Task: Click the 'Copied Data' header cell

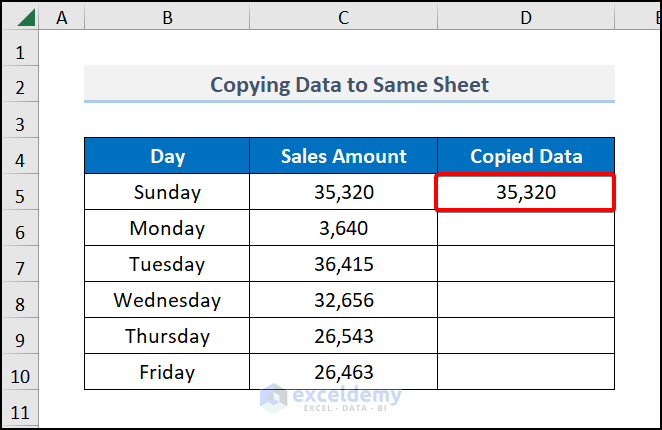Action: click(526, 156)
